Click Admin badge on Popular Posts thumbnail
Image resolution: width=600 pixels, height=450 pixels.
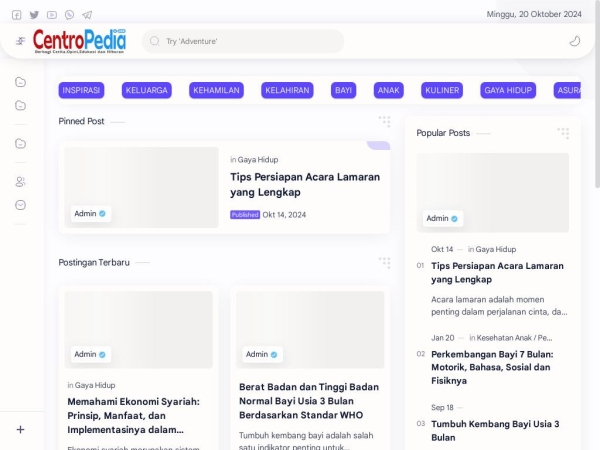(443, 218)
